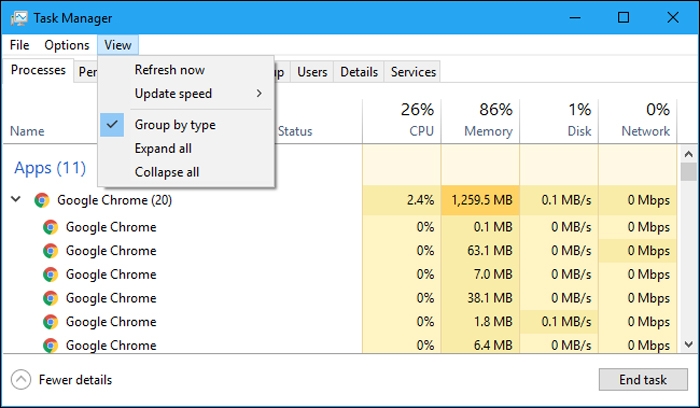Select Collapse all in the View menu
The width and height of the screenshot is (700, 408).
166,172
